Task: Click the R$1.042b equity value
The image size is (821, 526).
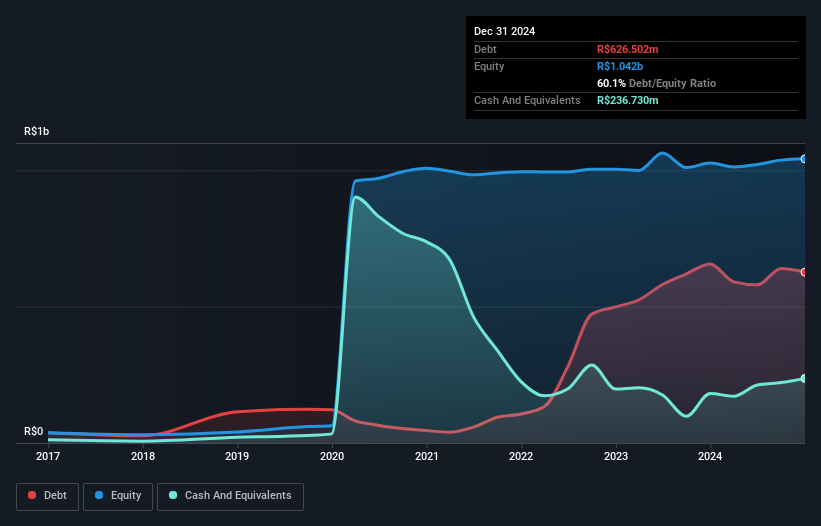Action: tap(620, 66)
